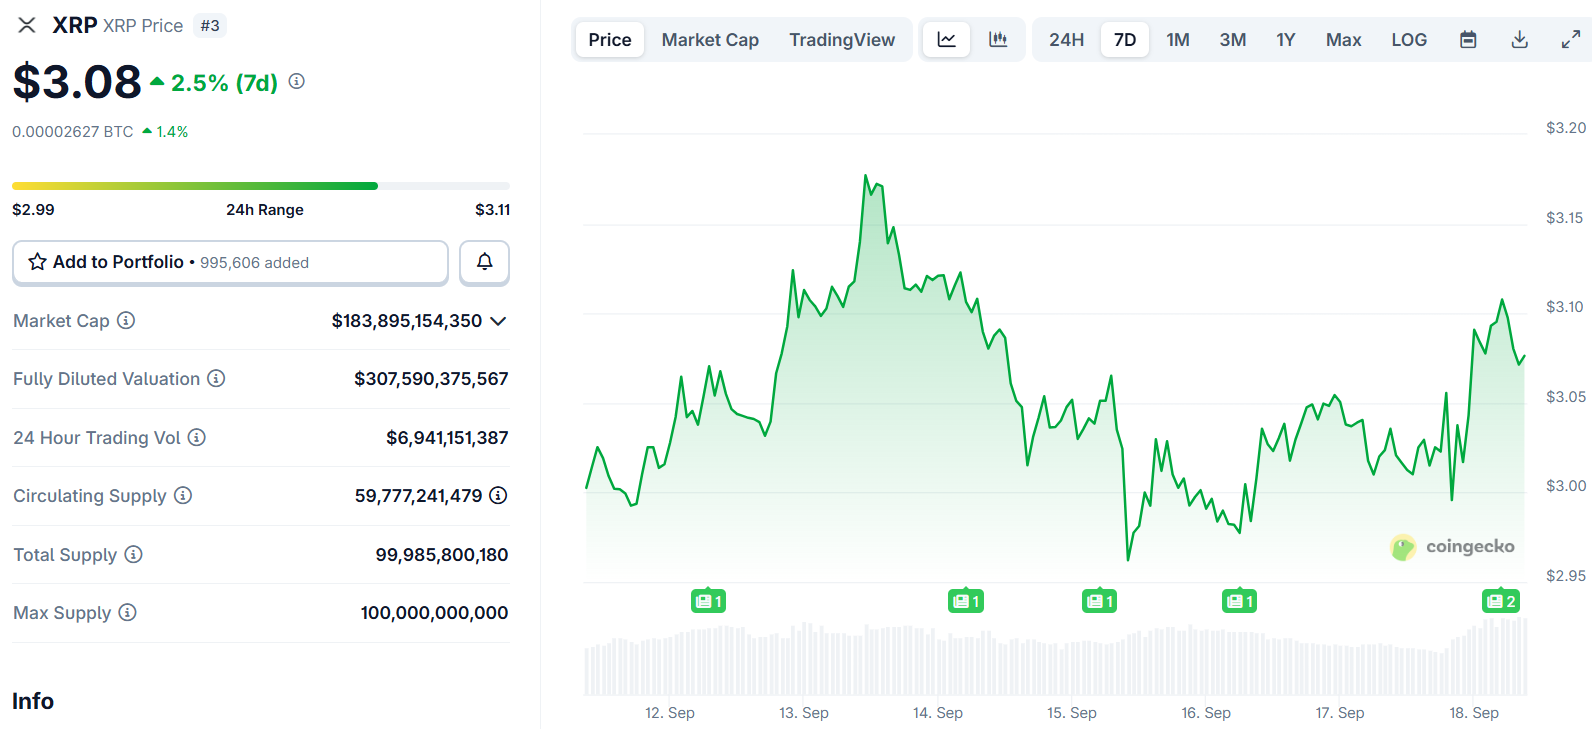Open the Total Supply info icon
The width and height of the screenshot is (1592, 729).
(133, 554)
